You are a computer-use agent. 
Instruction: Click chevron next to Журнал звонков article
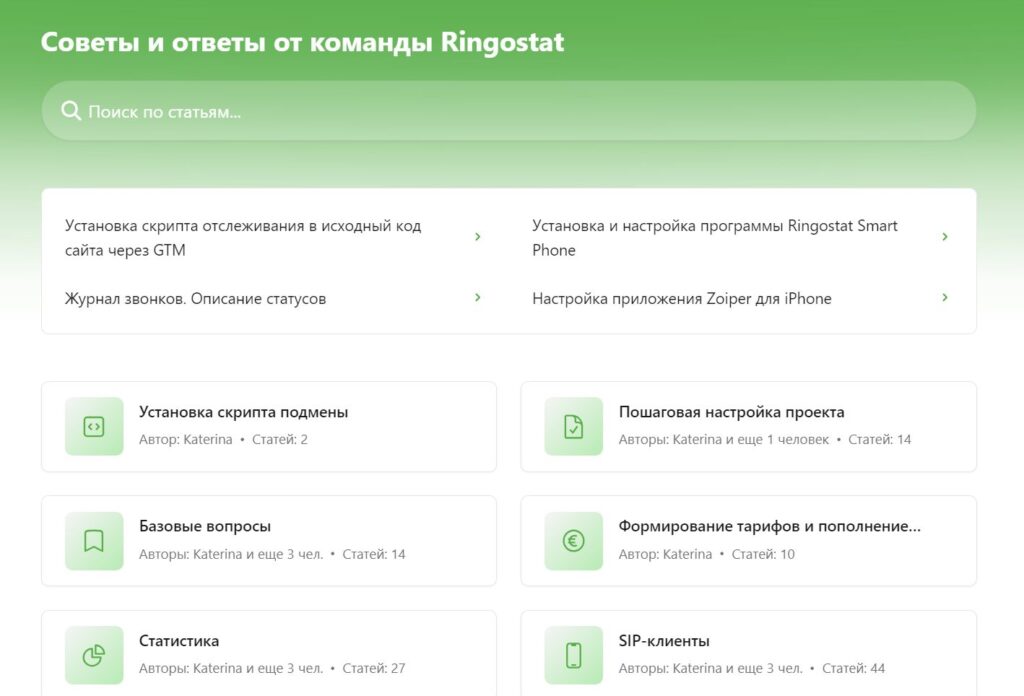pos(477,297)
